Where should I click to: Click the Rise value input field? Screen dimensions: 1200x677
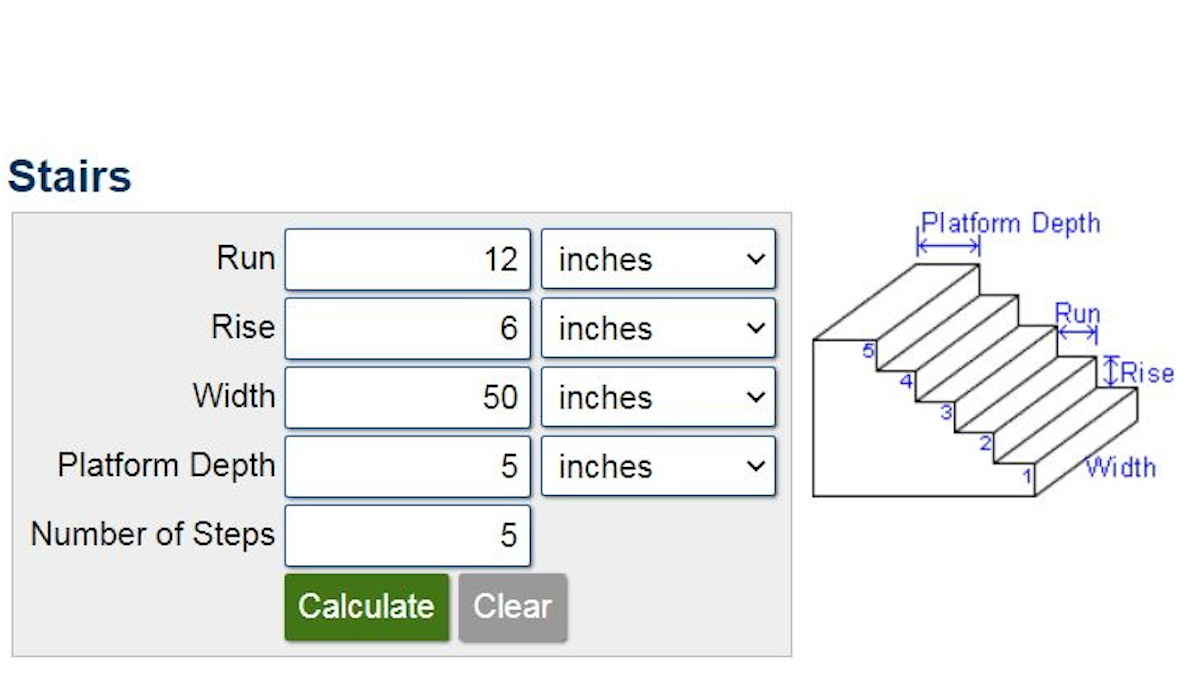pyautogui.click(x=407, y=329)
